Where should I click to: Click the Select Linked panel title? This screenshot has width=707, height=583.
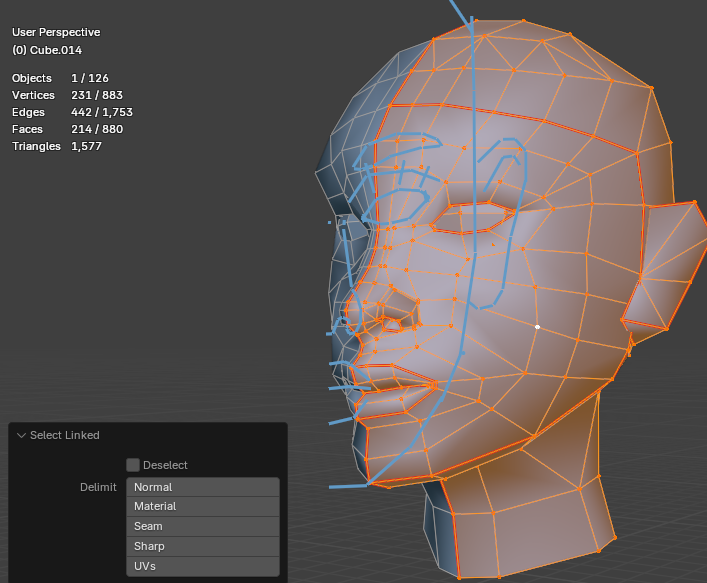point(64,435)
